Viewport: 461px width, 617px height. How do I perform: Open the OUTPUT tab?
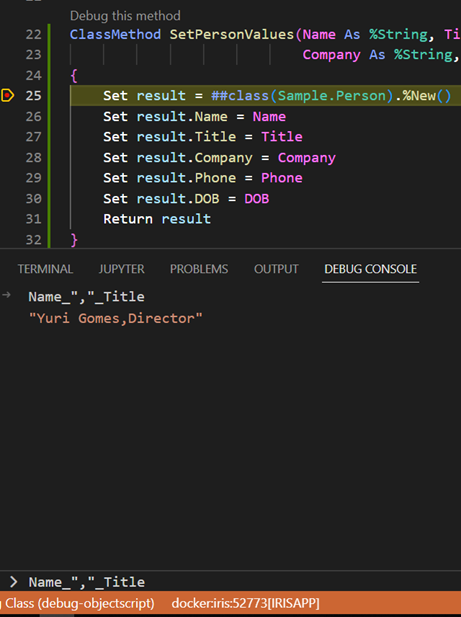coord(276,269)
